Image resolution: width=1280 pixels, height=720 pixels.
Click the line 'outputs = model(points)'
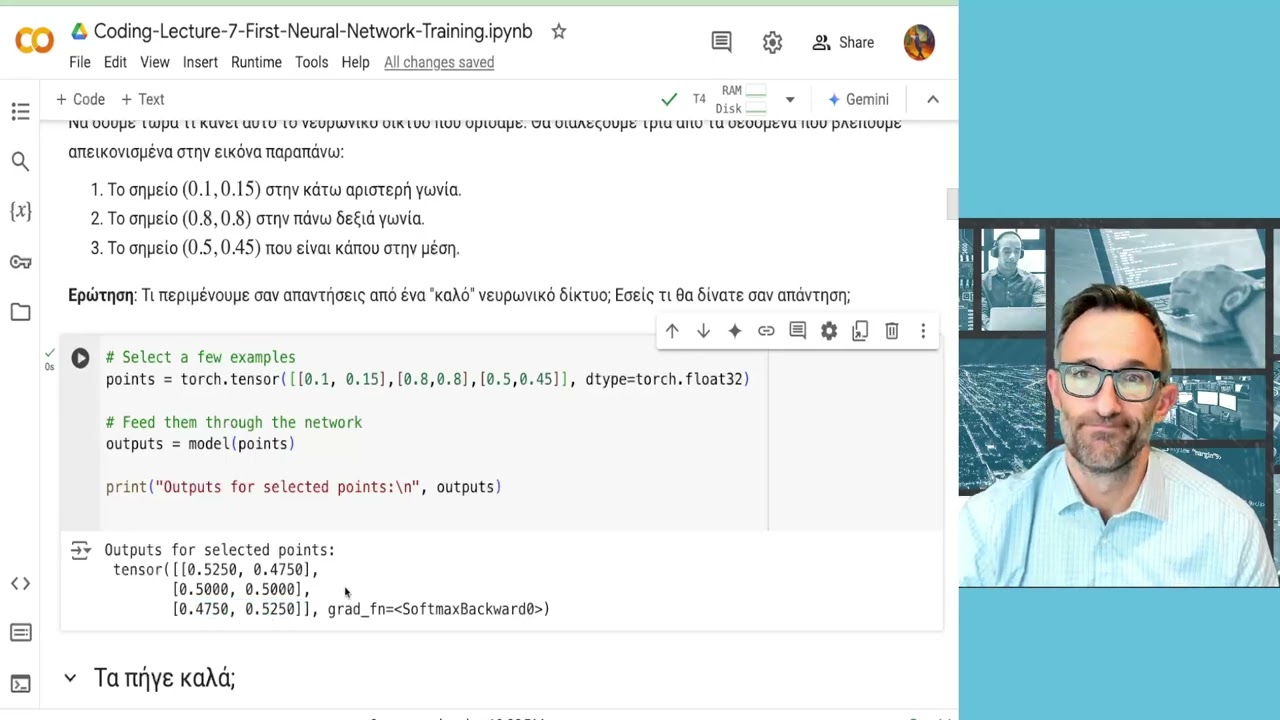click(200, 444)
